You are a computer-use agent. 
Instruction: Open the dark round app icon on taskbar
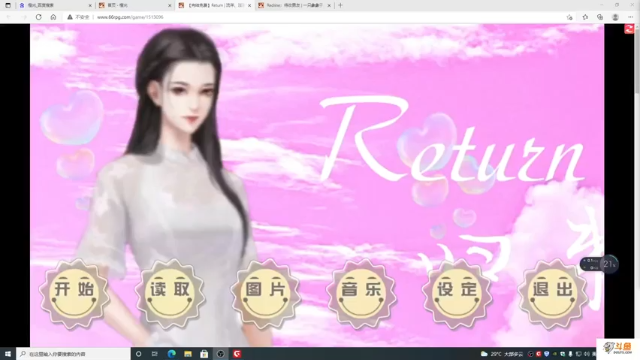point(220,354)
